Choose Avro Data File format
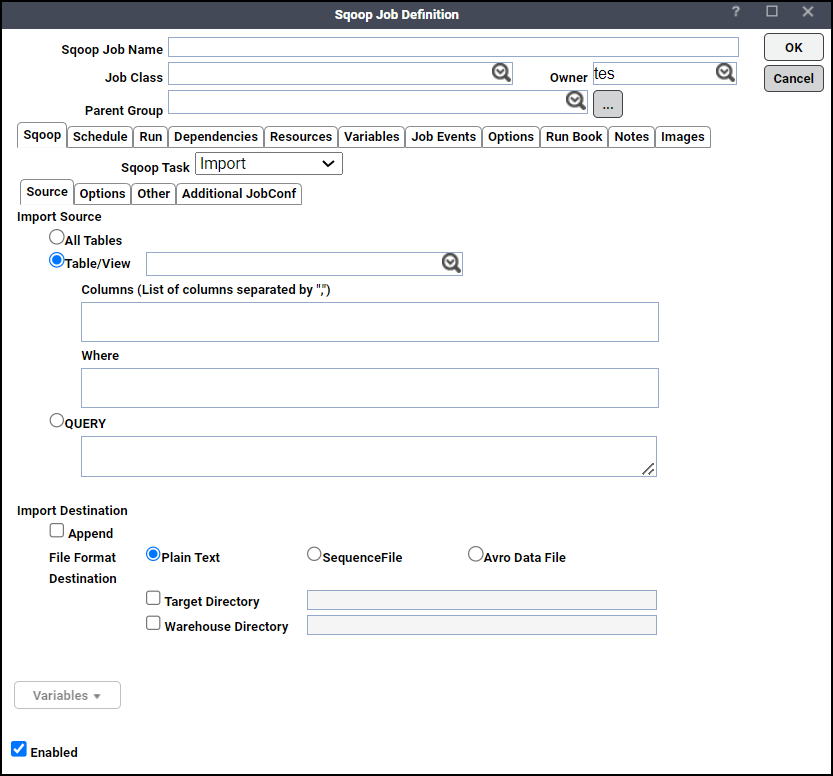 475,555
